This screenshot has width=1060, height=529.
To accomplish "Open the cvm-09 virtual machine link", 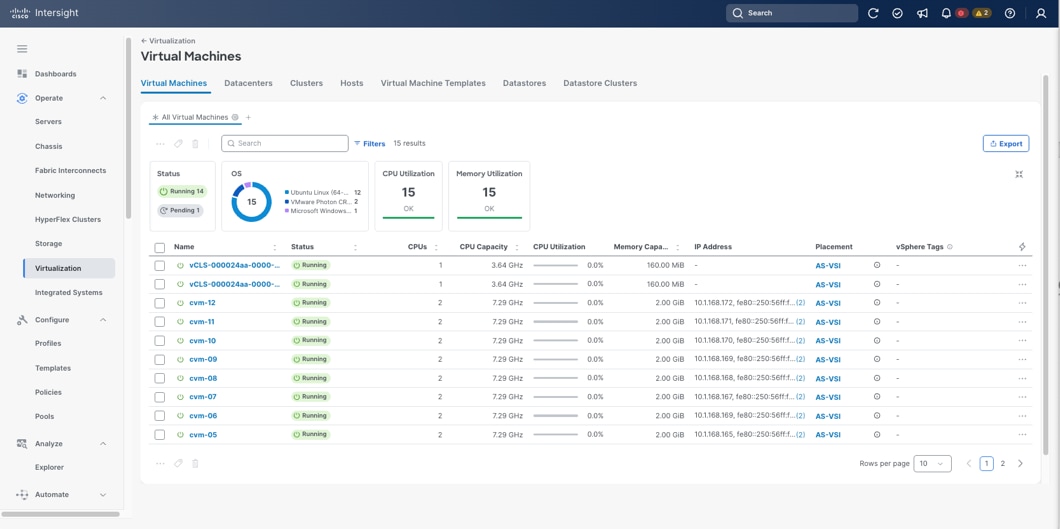I will point(203,359).
